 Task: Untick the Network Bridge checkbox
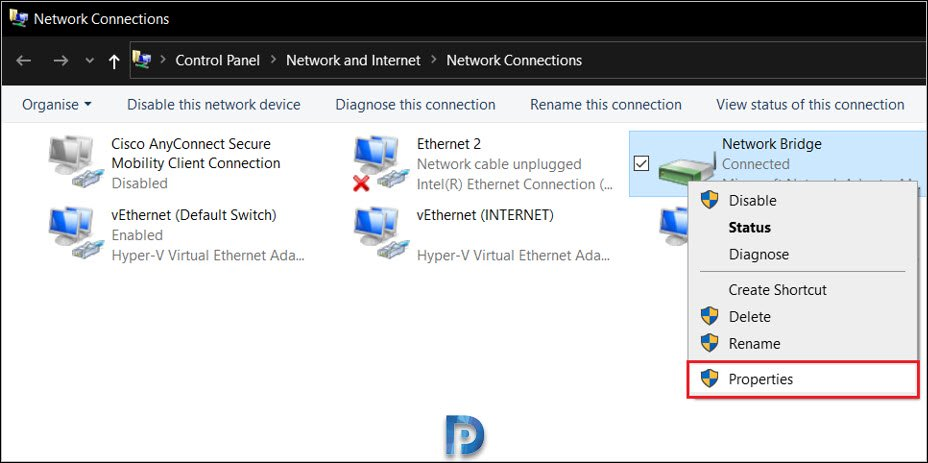pyautogui.click(x=641, y=164)
